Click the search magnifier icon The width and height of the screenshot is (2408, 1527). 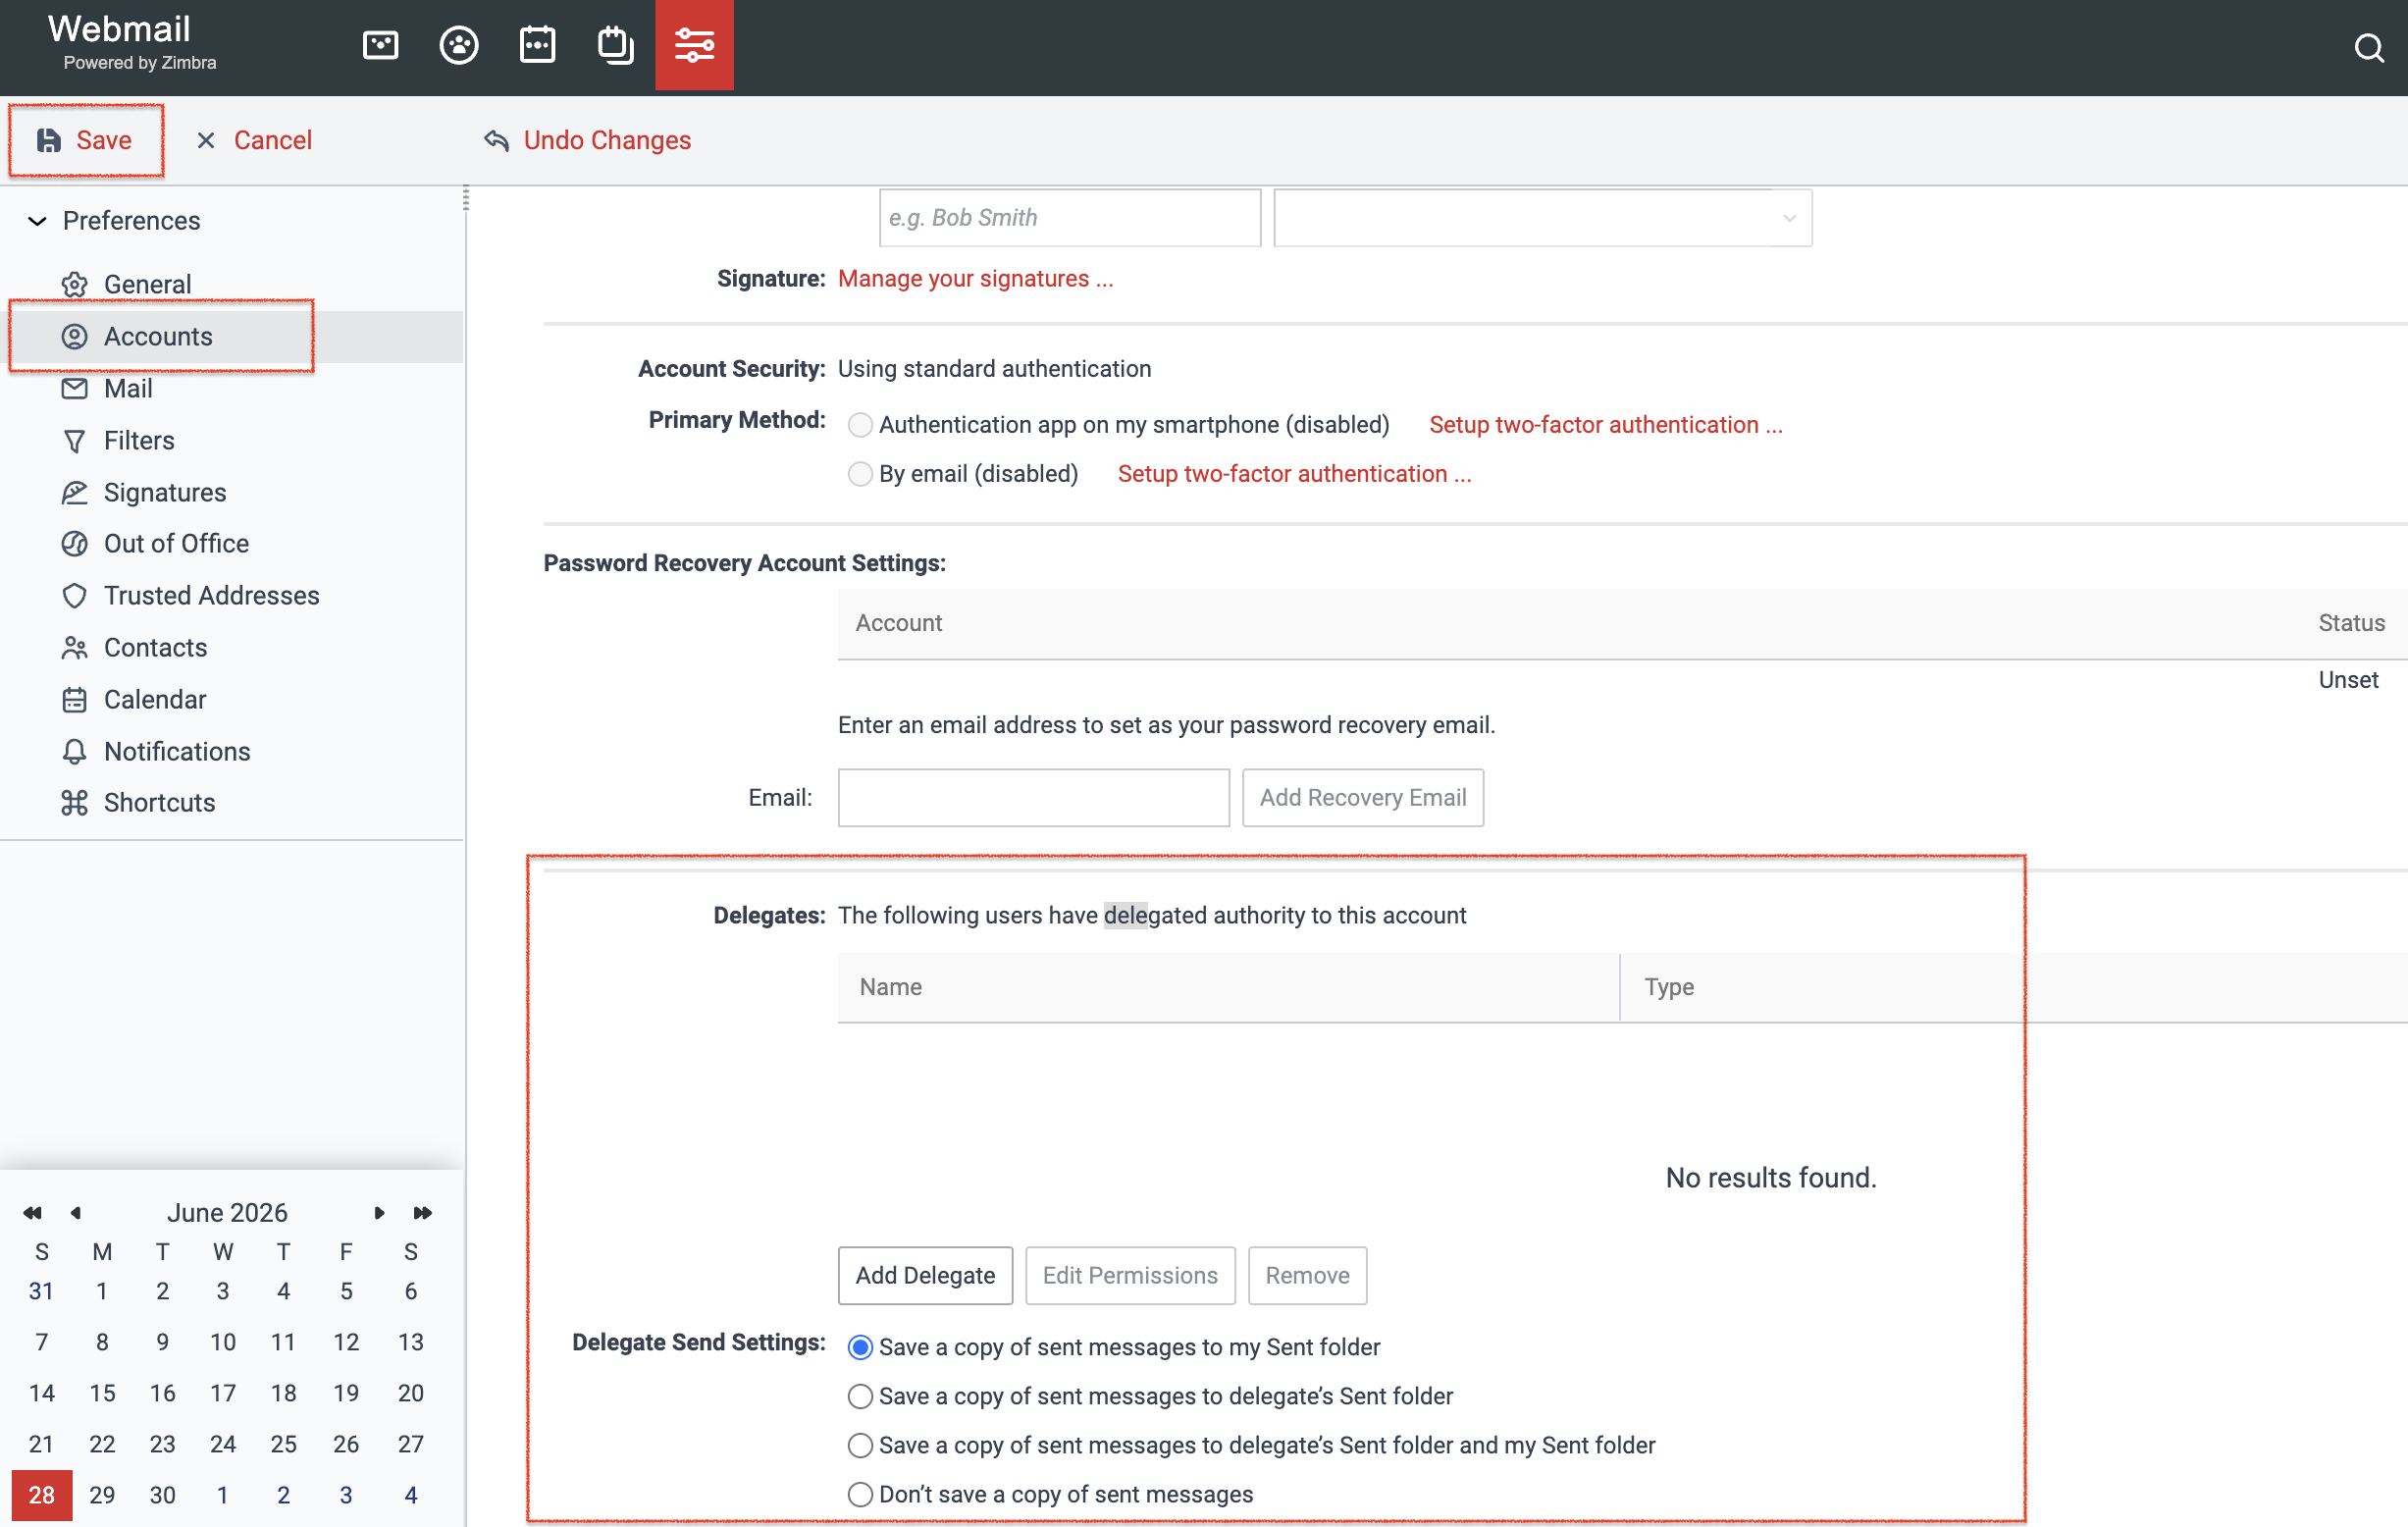click(x=2369, y=47)
